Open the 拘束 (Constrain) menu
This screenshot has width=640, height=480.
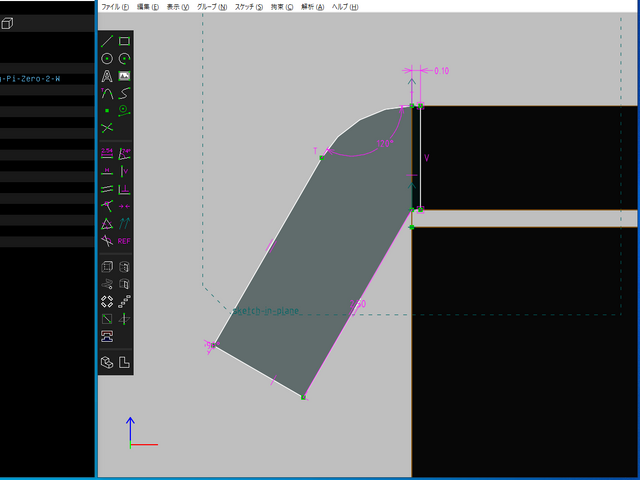[x=282, y=6]
